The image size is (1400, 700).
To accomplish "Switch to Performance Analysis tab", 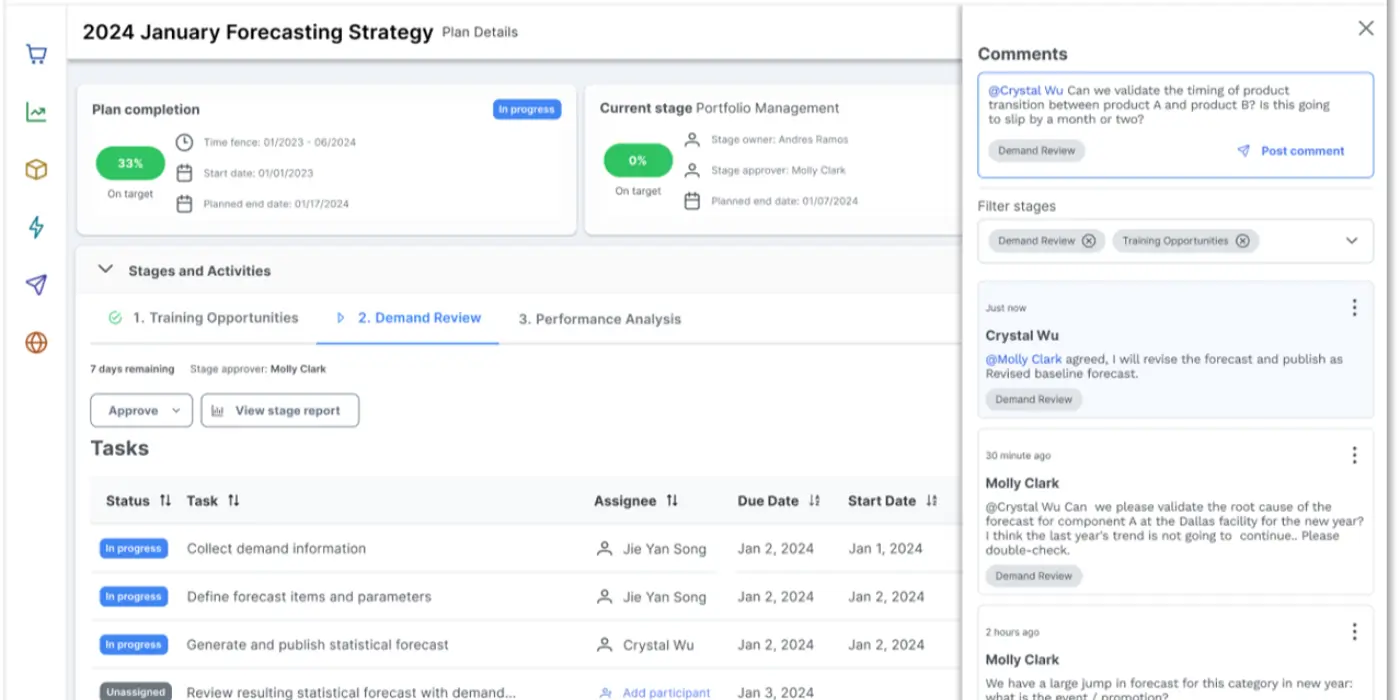I will 600,319.
